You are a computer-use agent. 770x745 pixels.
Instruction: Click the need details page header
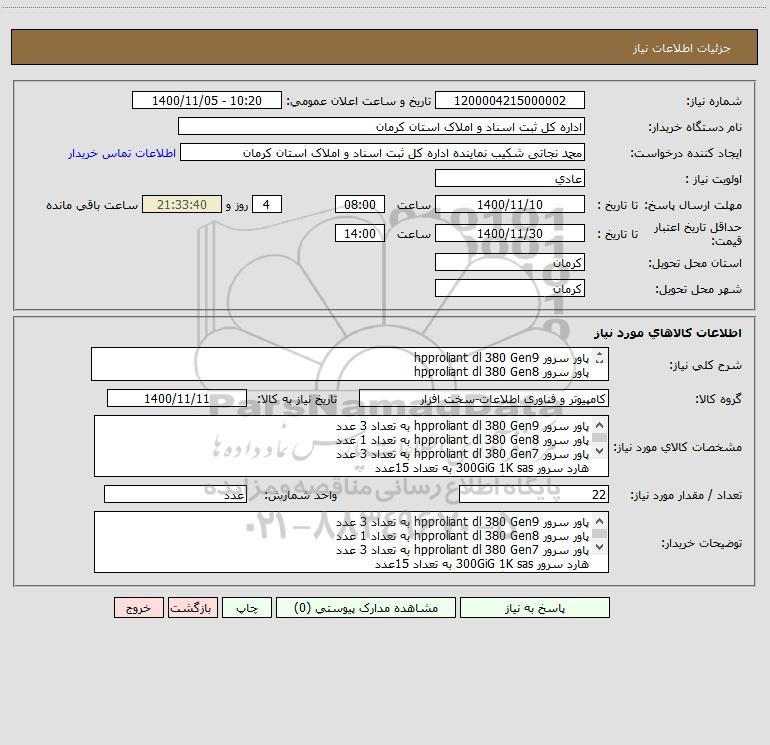click(x=384, y=48)
